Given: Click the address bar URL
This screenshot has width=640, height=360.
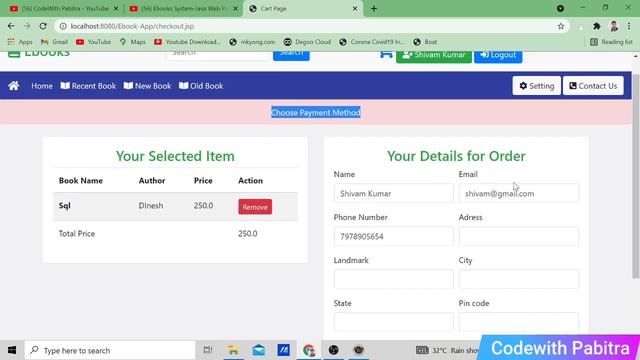Looking at the screenshot, I should coord(132,26).
